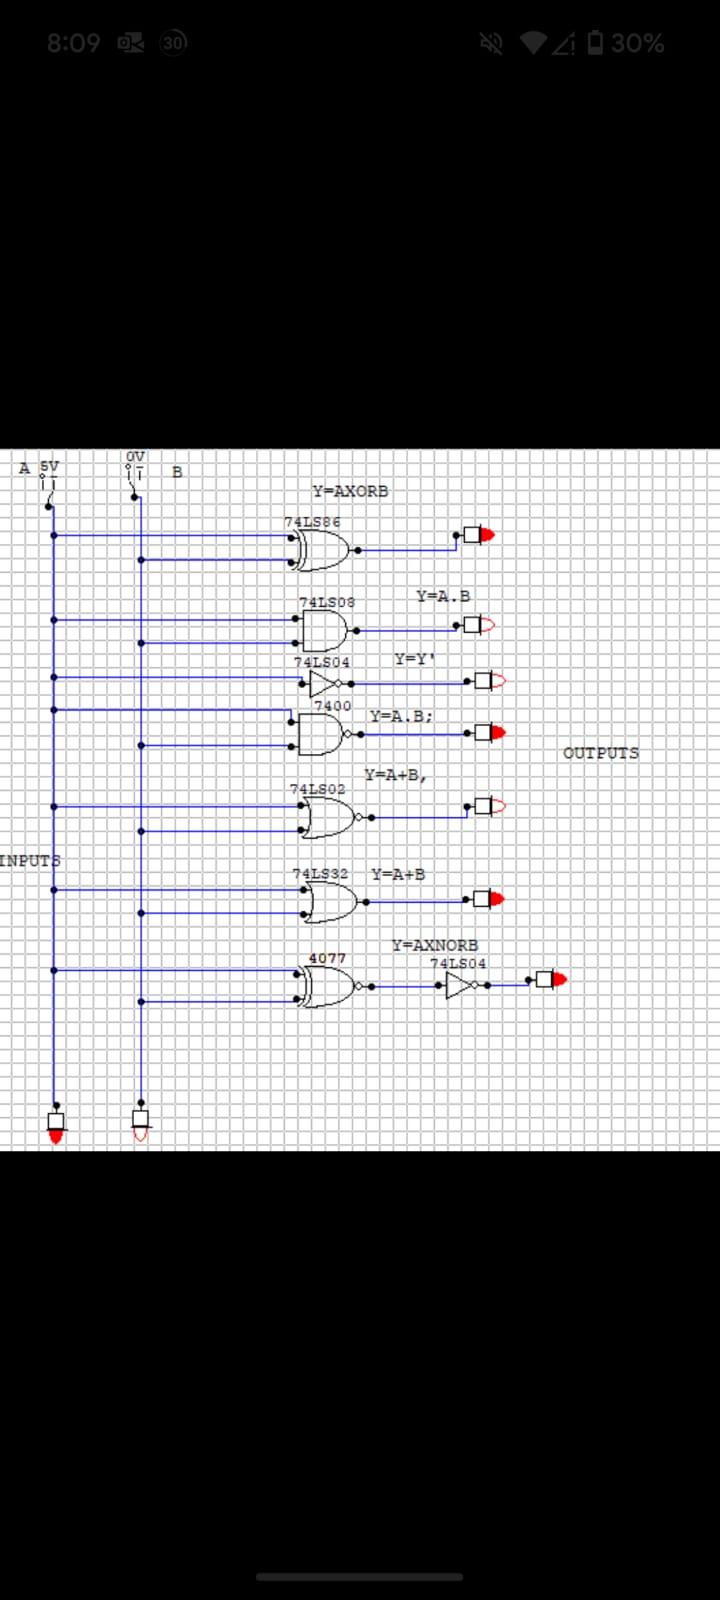Click the Y=AXNORB label
Image resolution: width=720 pixels, height=1600 pixels.
pos(434,945)
